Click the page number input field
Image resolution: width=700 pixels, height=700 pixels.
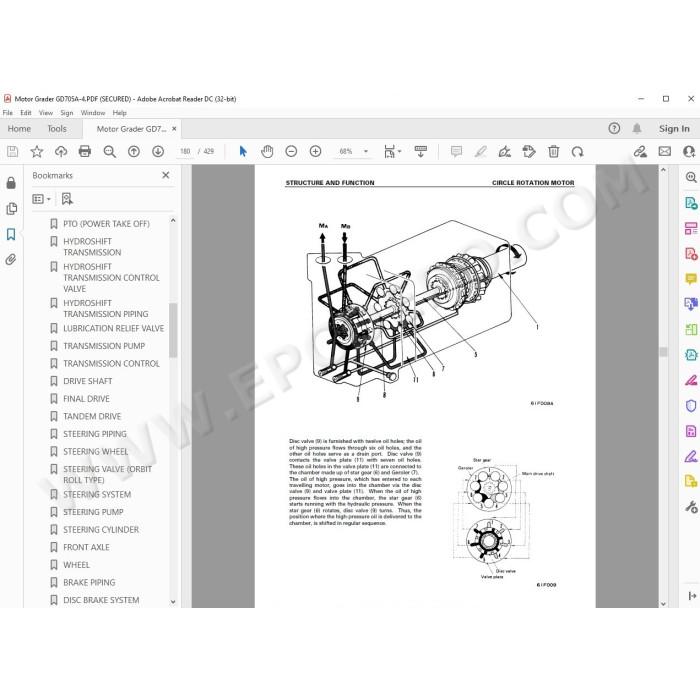pyautogui.click(x=185, y=152)
